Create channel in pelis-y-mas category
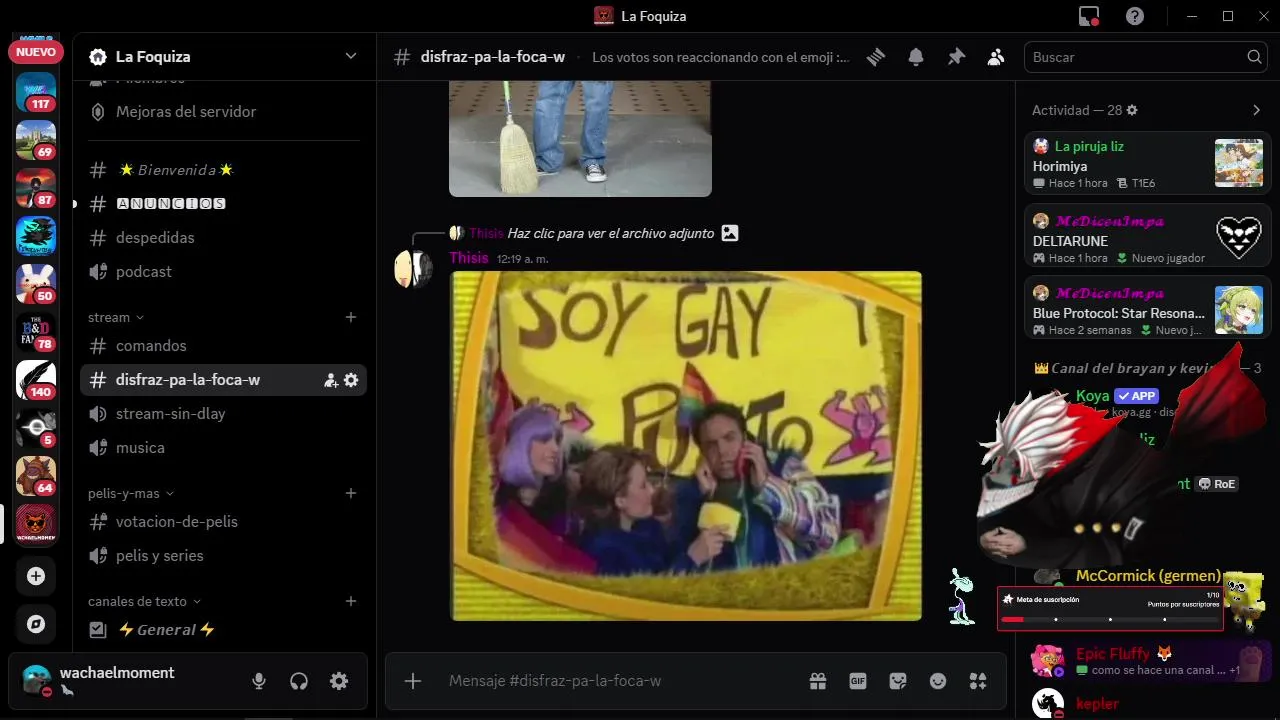This screenshot has height=720, width=1280. click(x=351, y=493)
